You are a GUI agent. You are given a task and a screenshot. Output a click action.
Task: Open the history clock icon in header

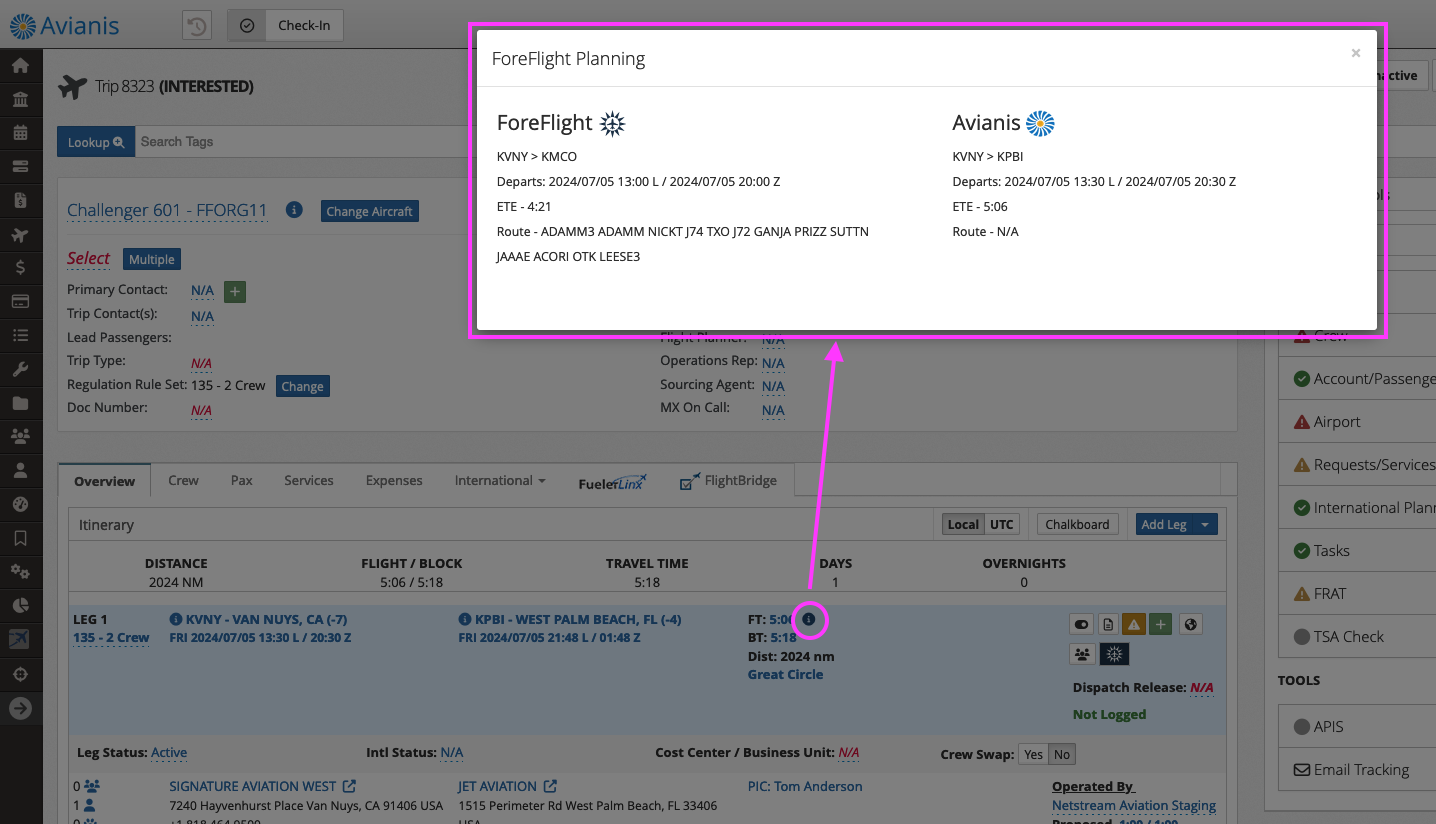[197, 26]
